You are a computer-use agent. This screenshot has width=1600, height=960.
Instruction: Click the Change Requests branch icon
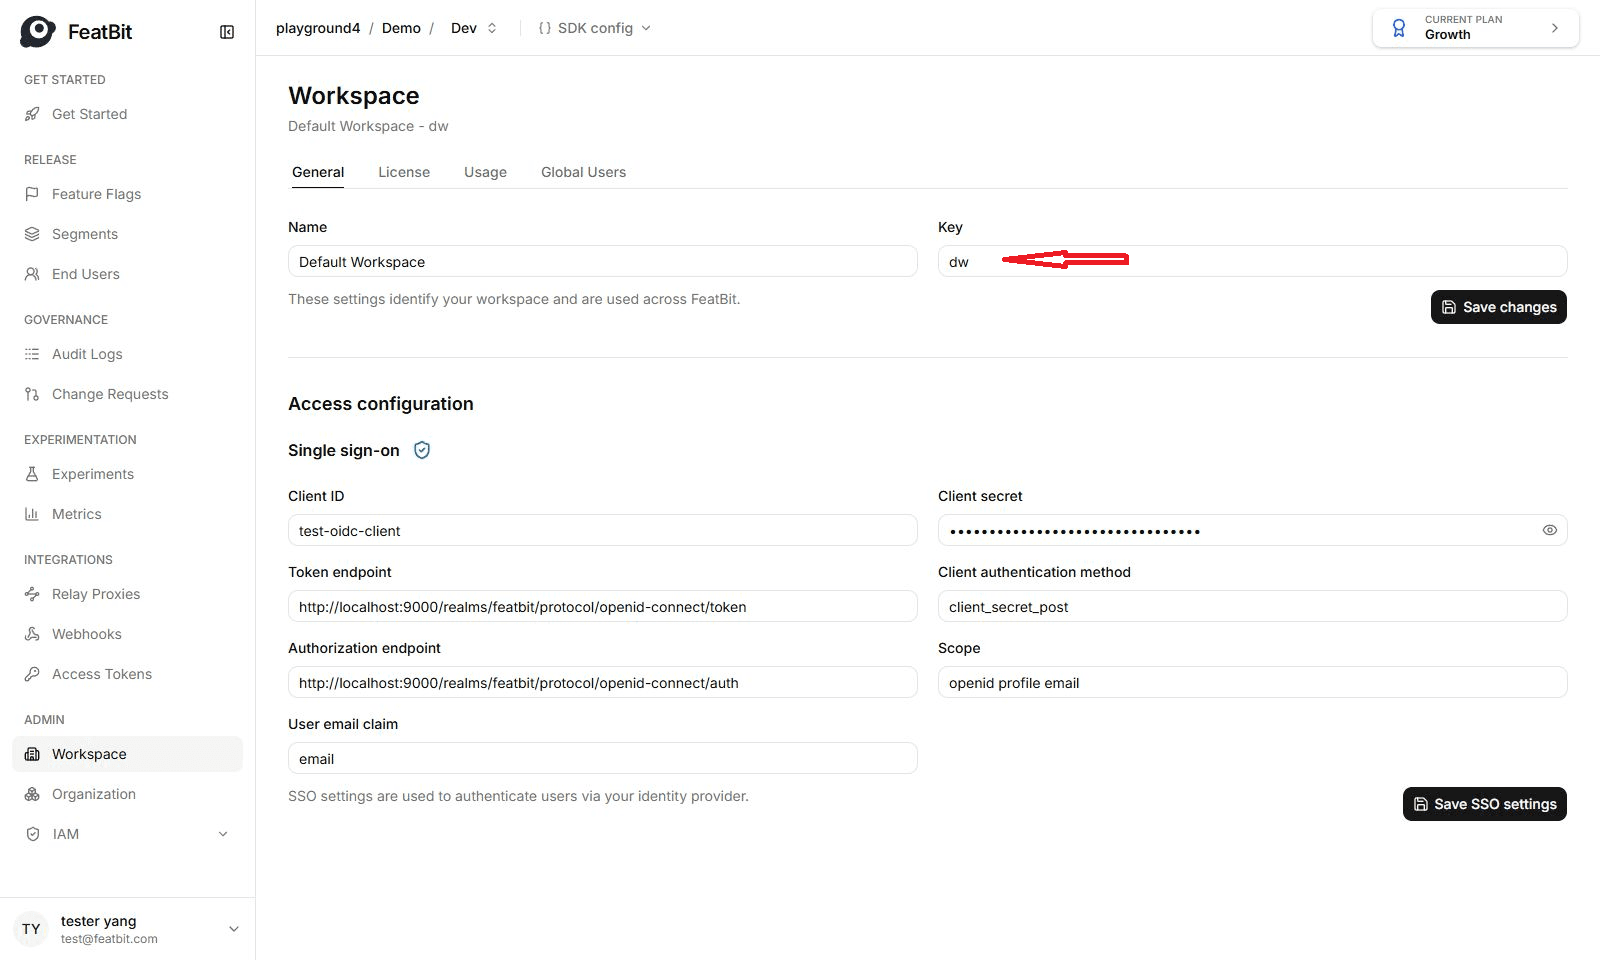point(32,394)
